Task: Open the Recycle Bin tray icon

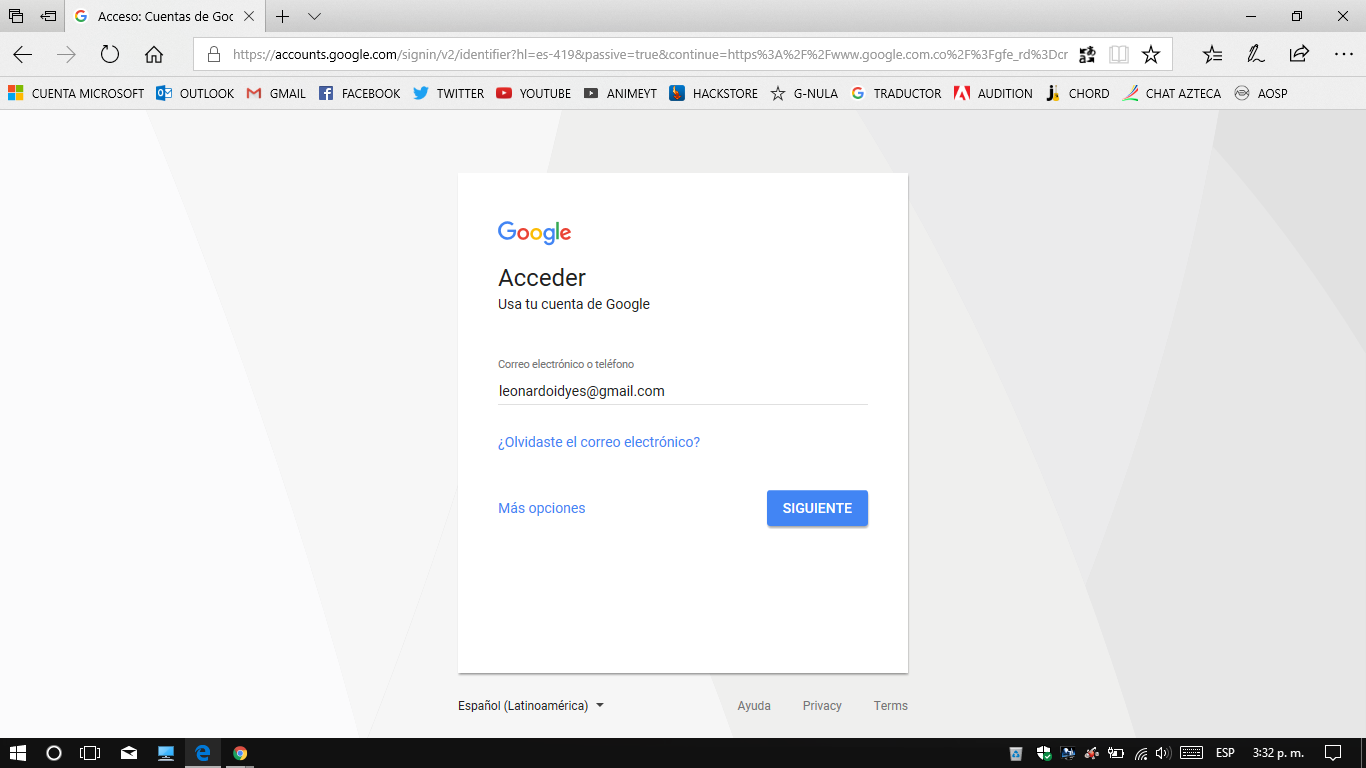Action: tap(1016, 753)
